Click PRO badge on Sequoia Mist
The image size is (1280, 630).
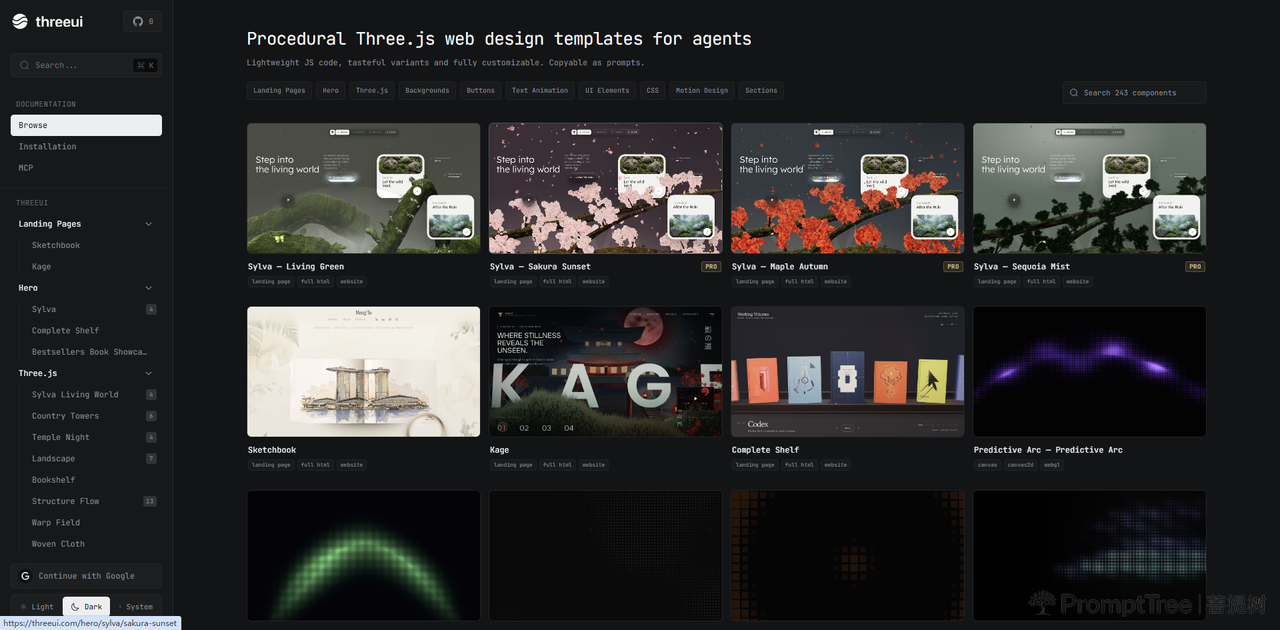[x=1195, y=267]
